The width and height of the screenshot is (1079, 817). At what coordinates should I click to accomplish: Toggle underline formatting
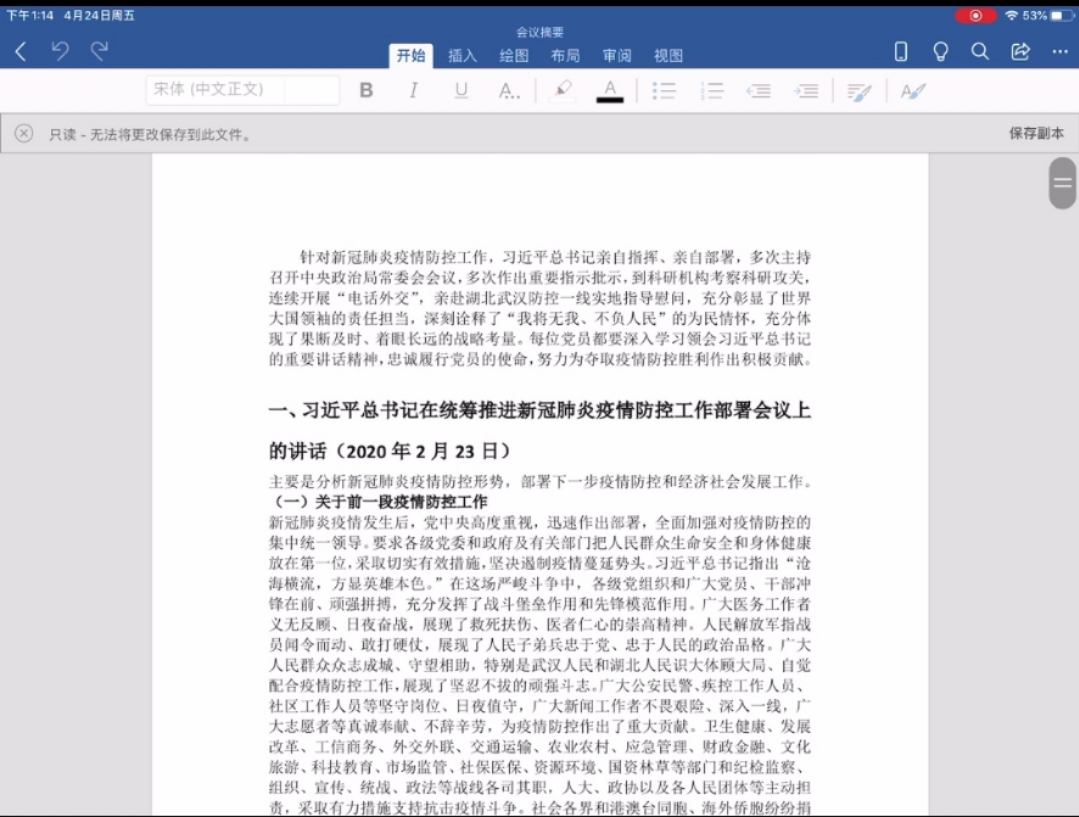[x=461, y=90]
